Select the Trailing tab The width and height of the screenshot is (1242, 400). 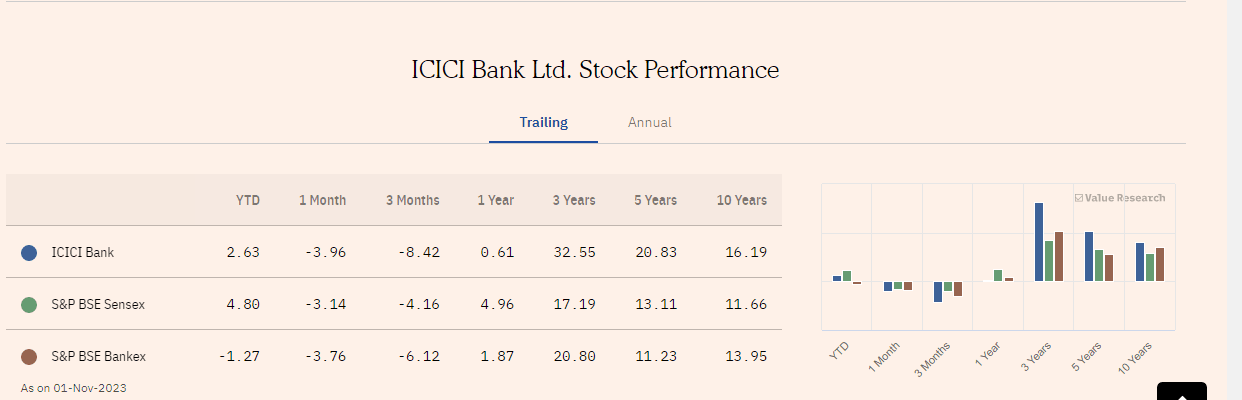[543, 123]
